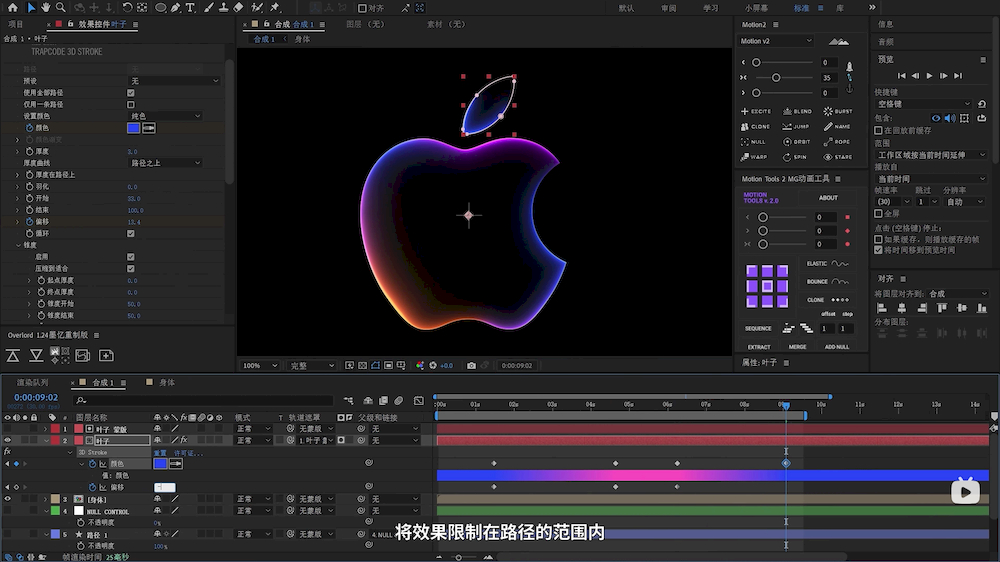Click the 重置 link for 3D Stroke
Screen dimensions: 1000x562
click(159, 453)
